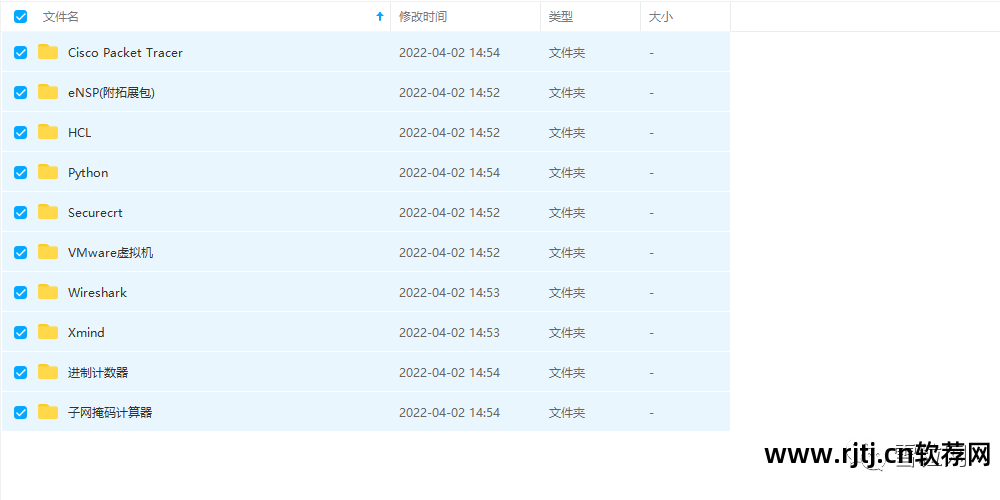Open the Python folder name
The image size is (1000, 500).
88,173
